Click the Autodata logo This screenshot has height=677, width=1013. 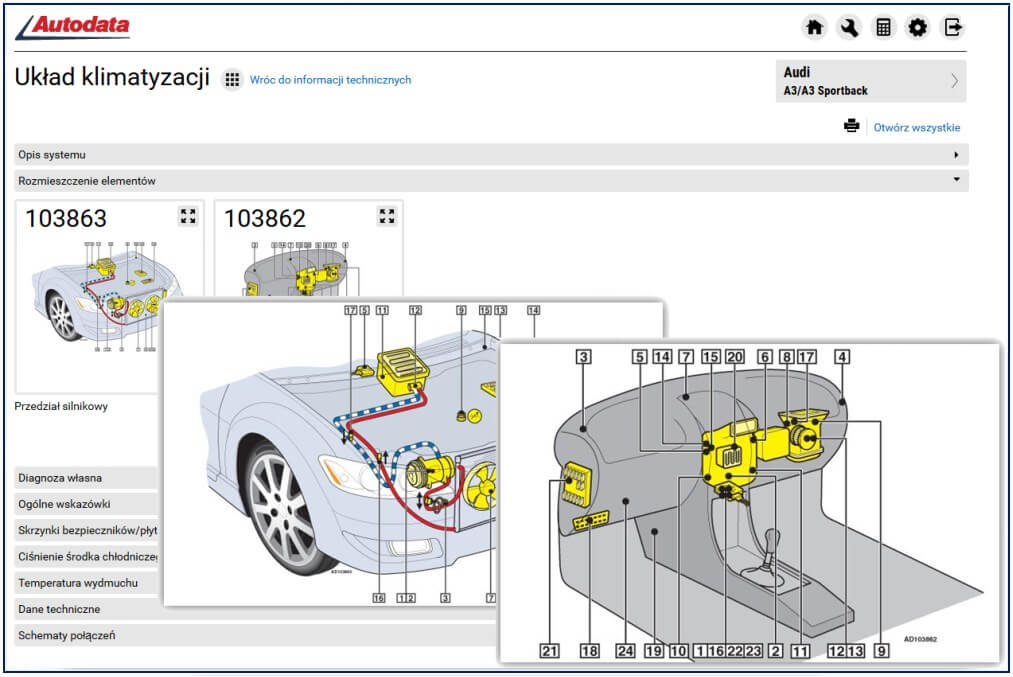[72, 27]
